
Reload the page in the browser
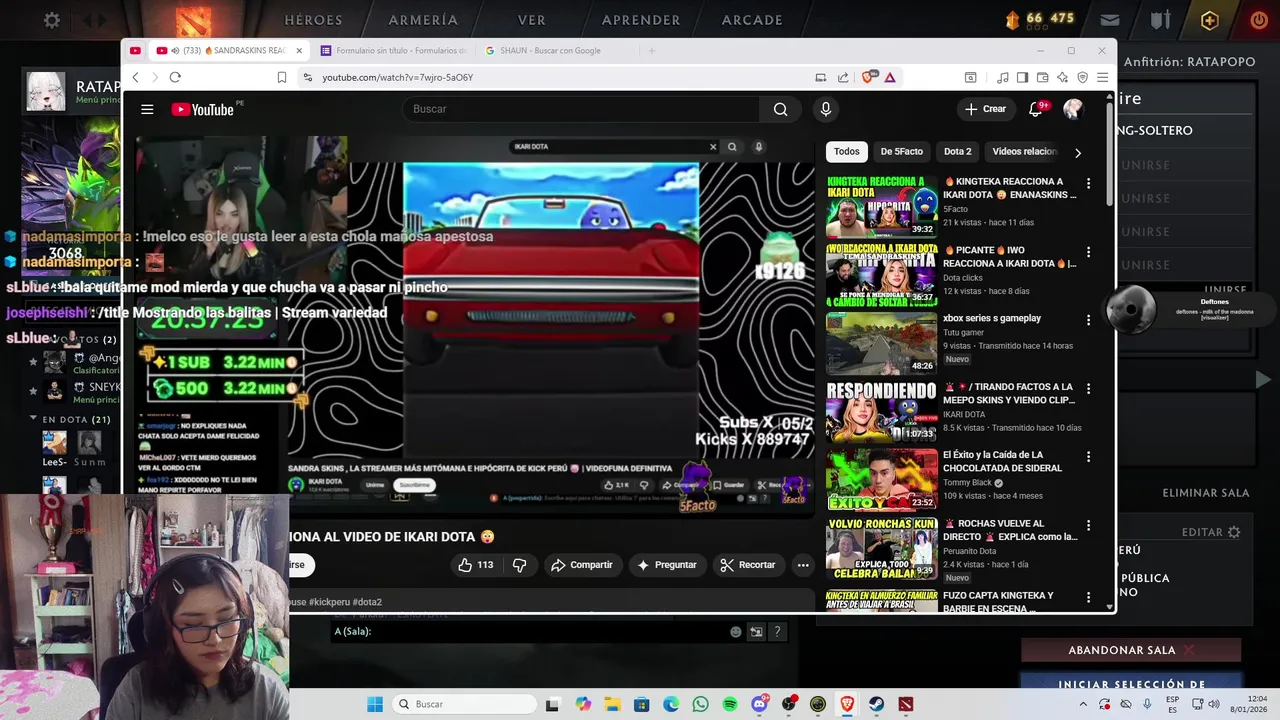175,77
